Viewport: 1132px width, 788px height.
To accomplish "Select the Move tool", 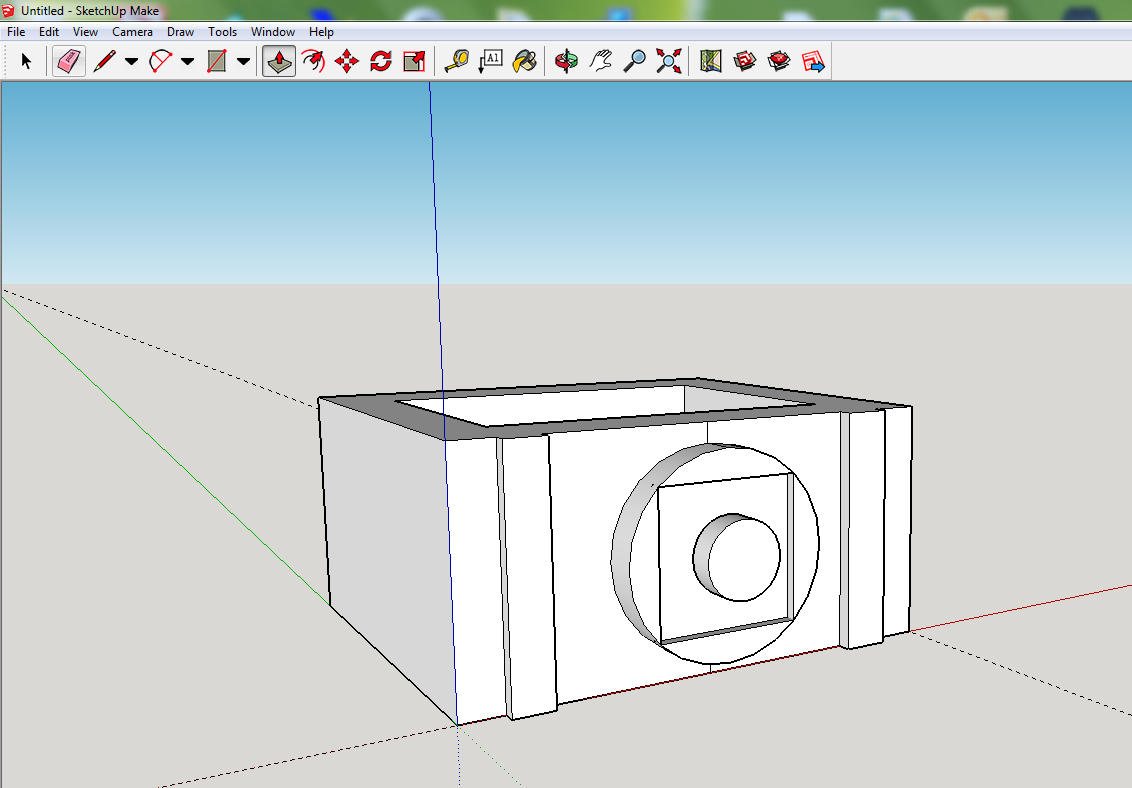I will tap(345, 60).
